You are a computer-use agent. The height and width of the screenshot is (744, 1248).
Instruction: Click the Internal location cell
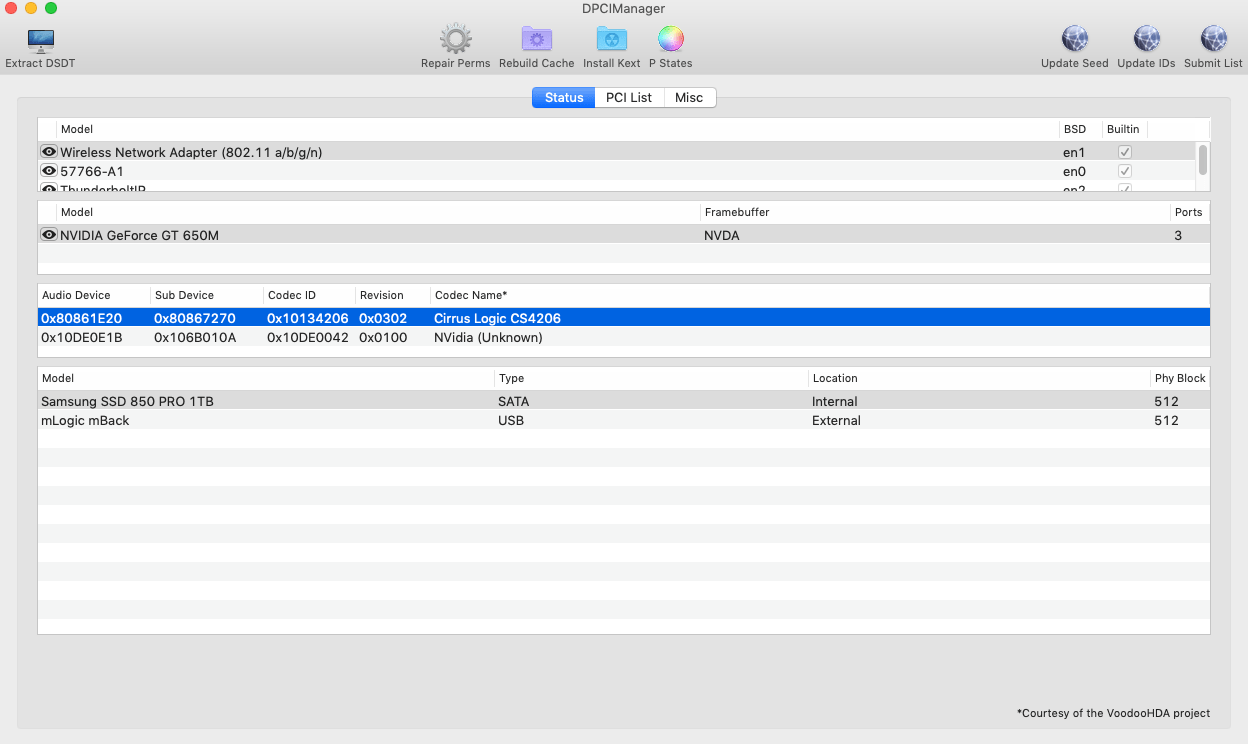click(x=835, y=401)
